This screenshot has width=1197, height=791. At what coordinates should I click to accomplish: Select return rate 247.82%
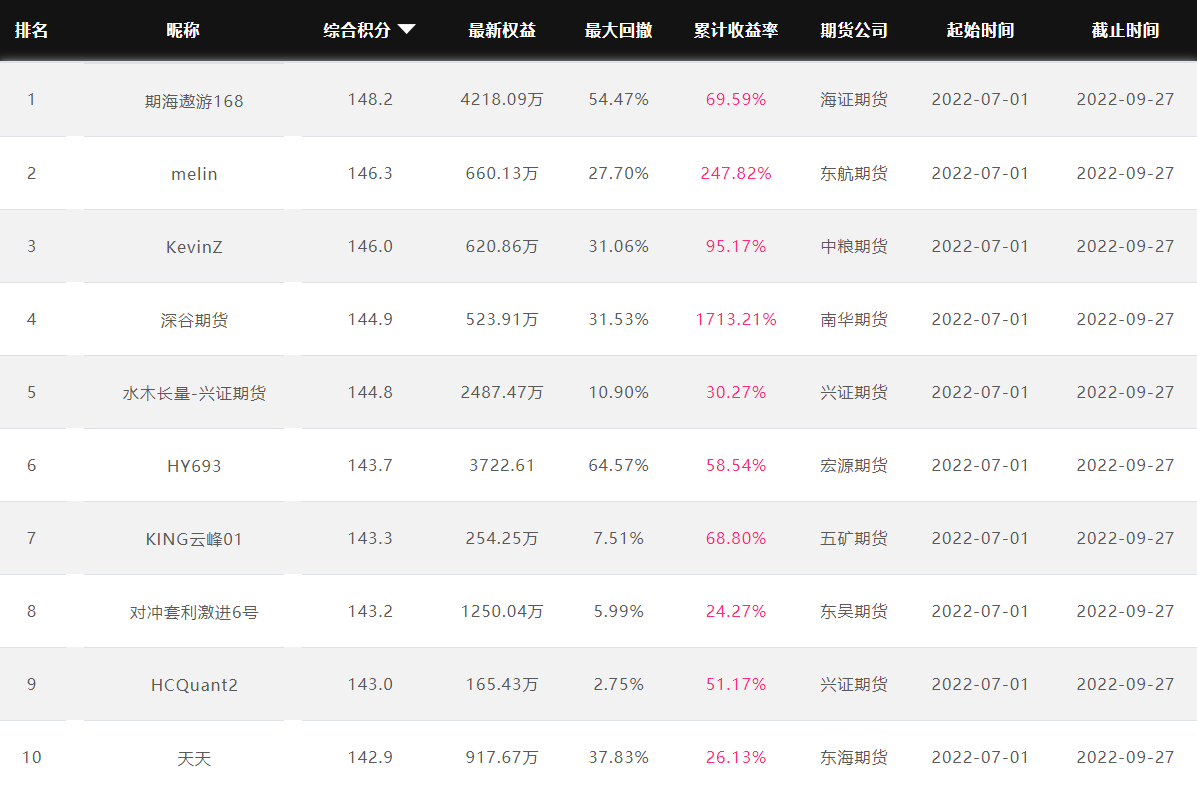736,173
